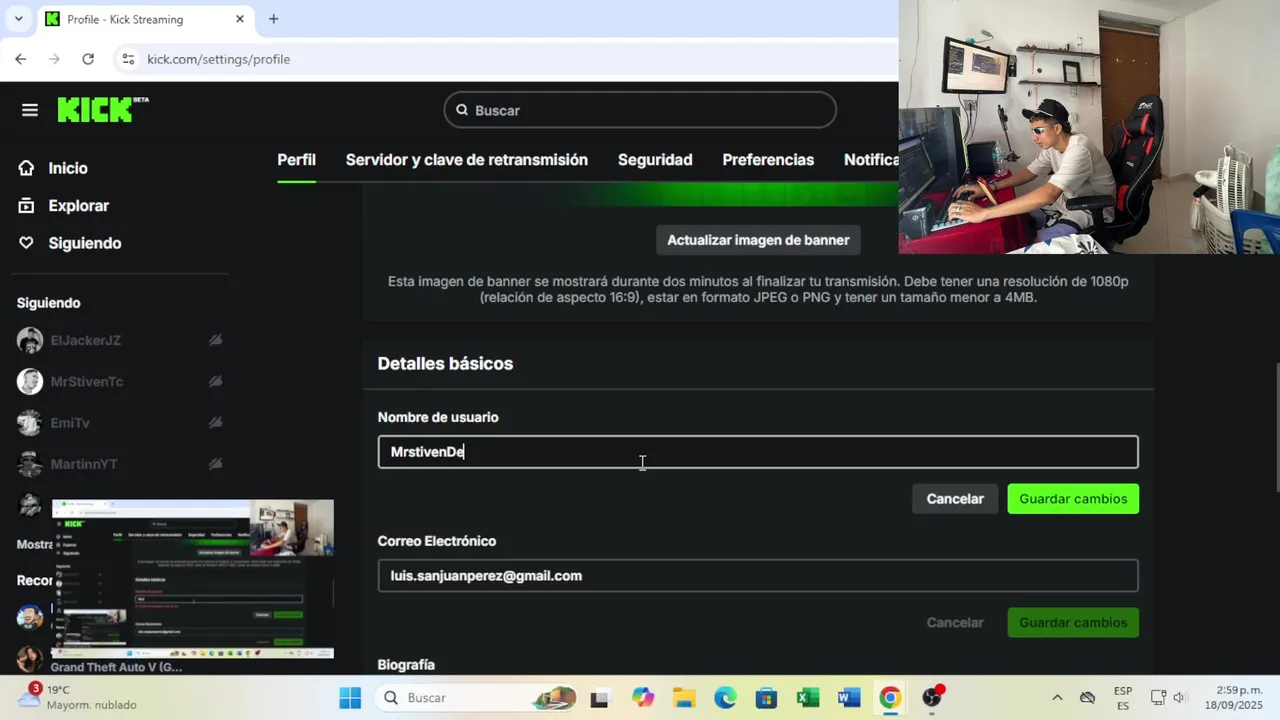
Task: Open the Windows Start menu
Action: tap(350, 698)
